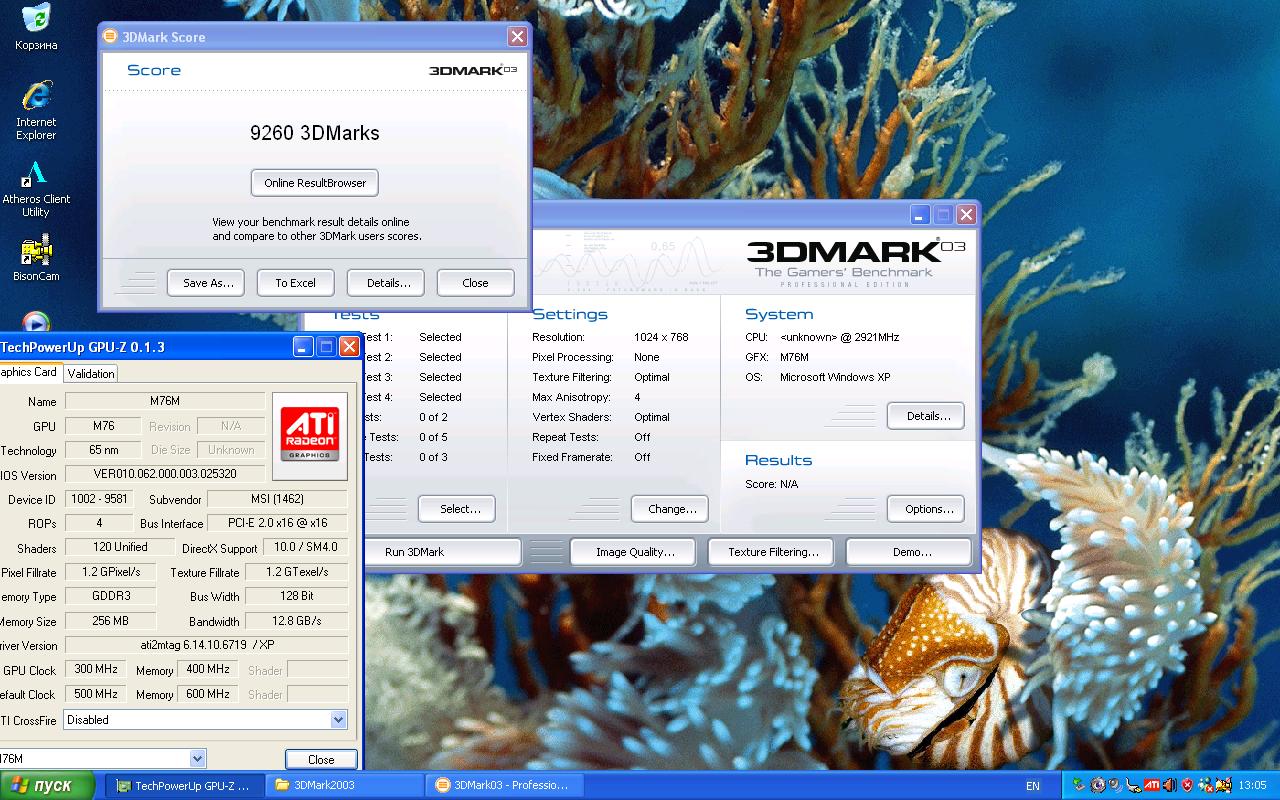
Task: Click the DirectX Support 10.0 / SM4.0 field
Action: click(305, 547)
